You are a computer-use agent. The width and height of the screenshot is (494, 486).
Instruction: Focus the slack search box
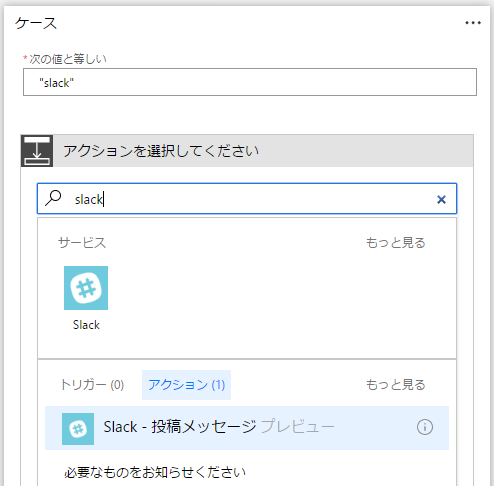(x=247, y=199)
